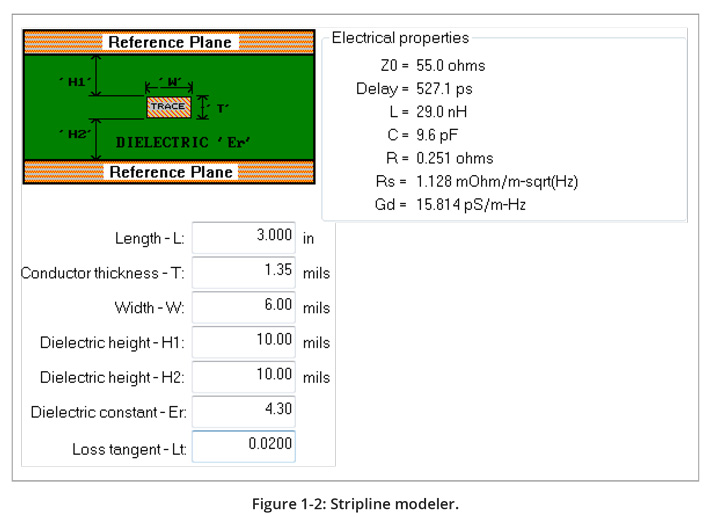Click the Dielectric height - H1 field
Image resolution: width=710 pixels, height=517 pixels.
click(244, 342)
